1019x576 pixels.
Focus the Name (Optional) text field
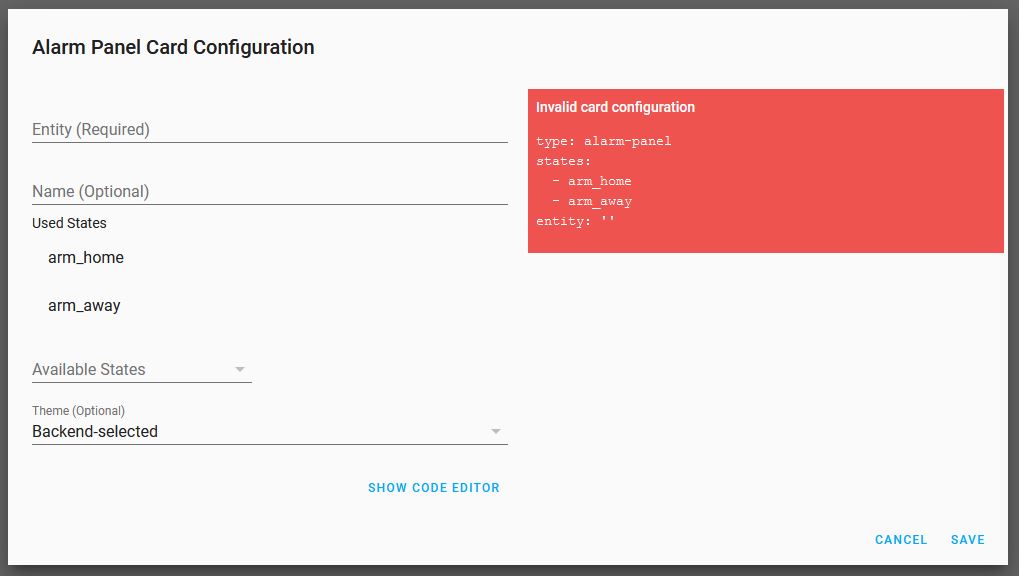270,191
